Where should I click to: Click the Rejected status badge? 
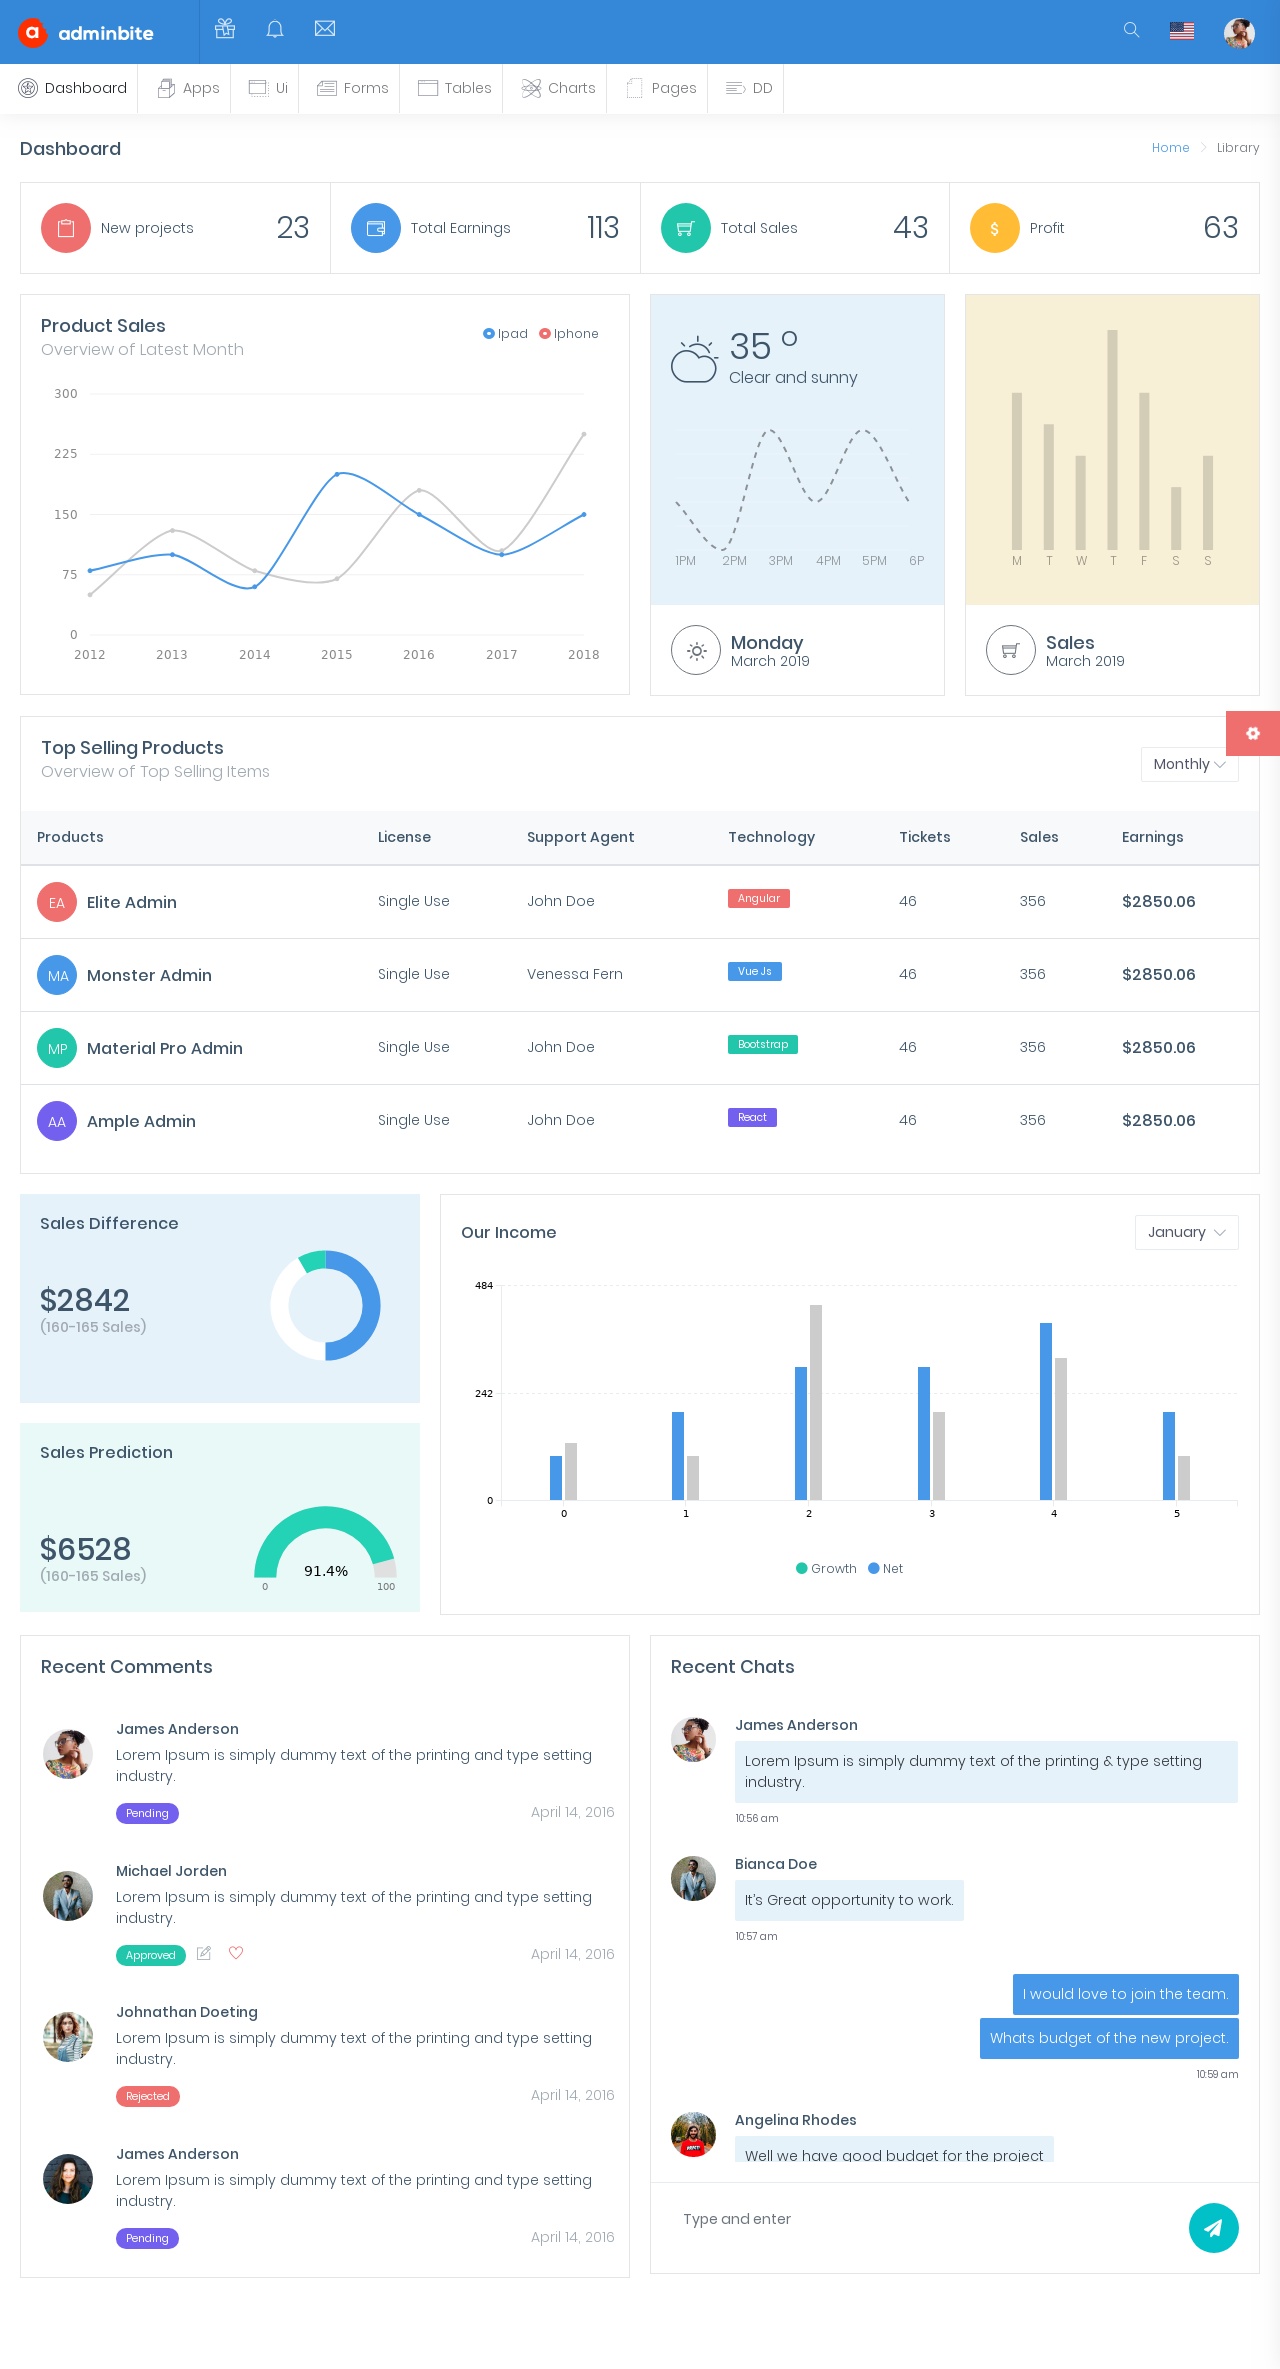[x=148, y=2096]
